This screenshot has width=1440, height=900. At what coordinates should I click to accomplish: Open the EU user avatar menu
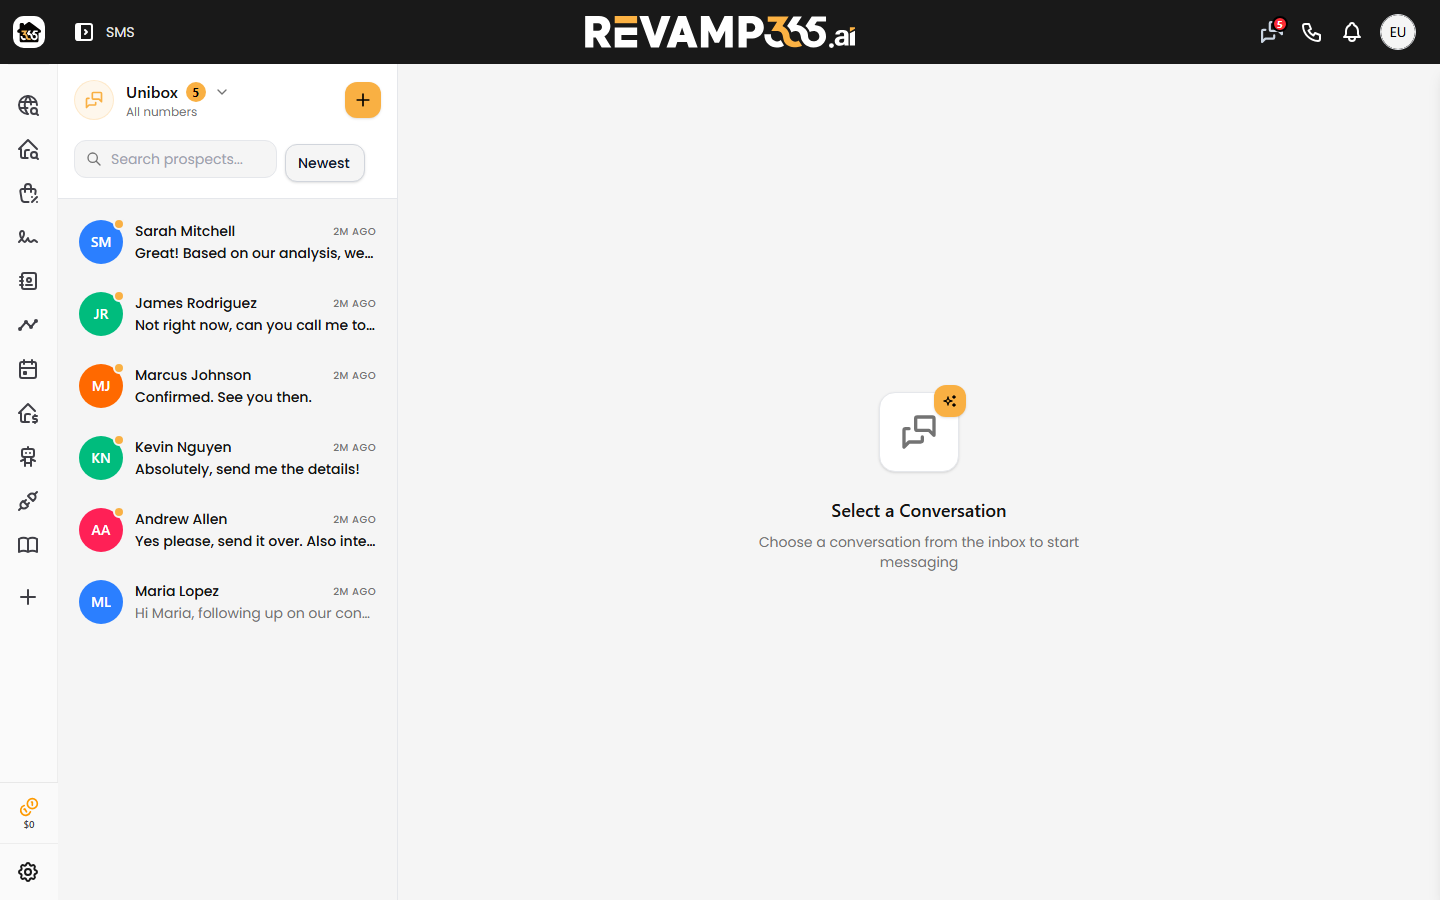[x=1398, y=32]
